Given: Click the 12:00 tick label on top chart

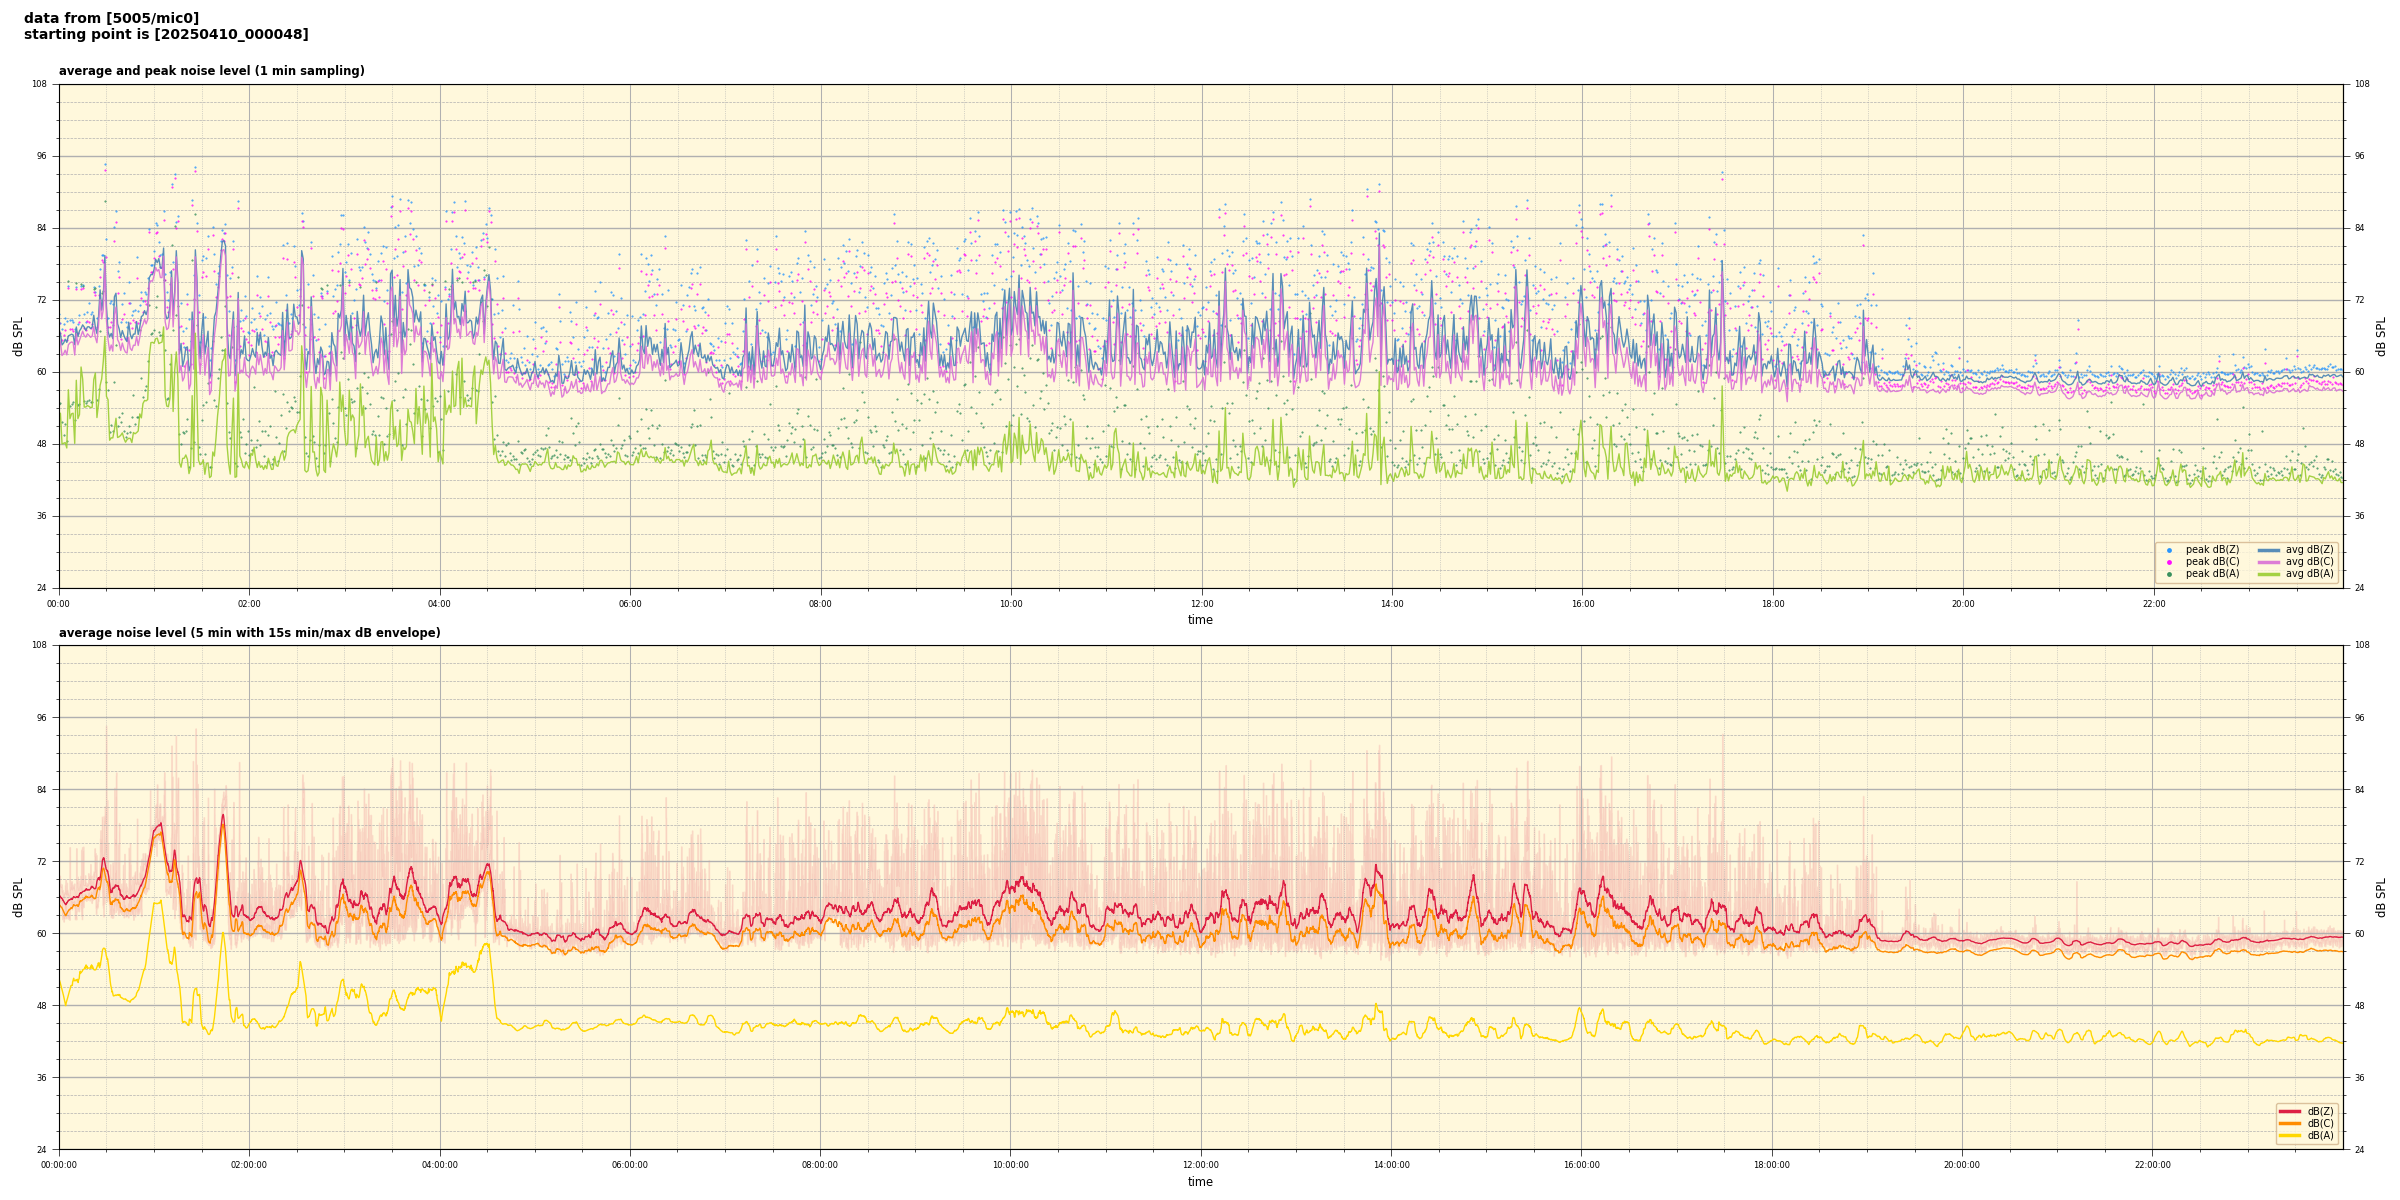Looking at the screenshot, I should click(x=1201, y=604).
